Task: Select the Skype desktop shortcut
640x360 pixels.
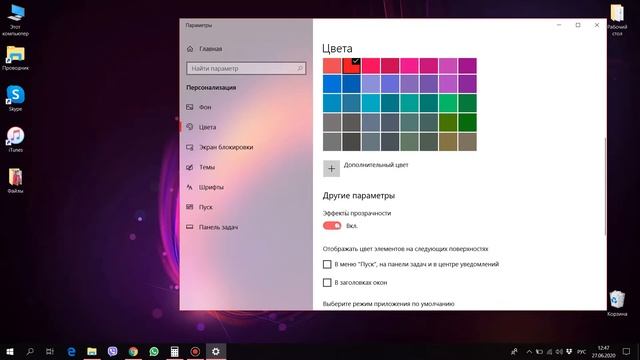Action: (16, 98)
